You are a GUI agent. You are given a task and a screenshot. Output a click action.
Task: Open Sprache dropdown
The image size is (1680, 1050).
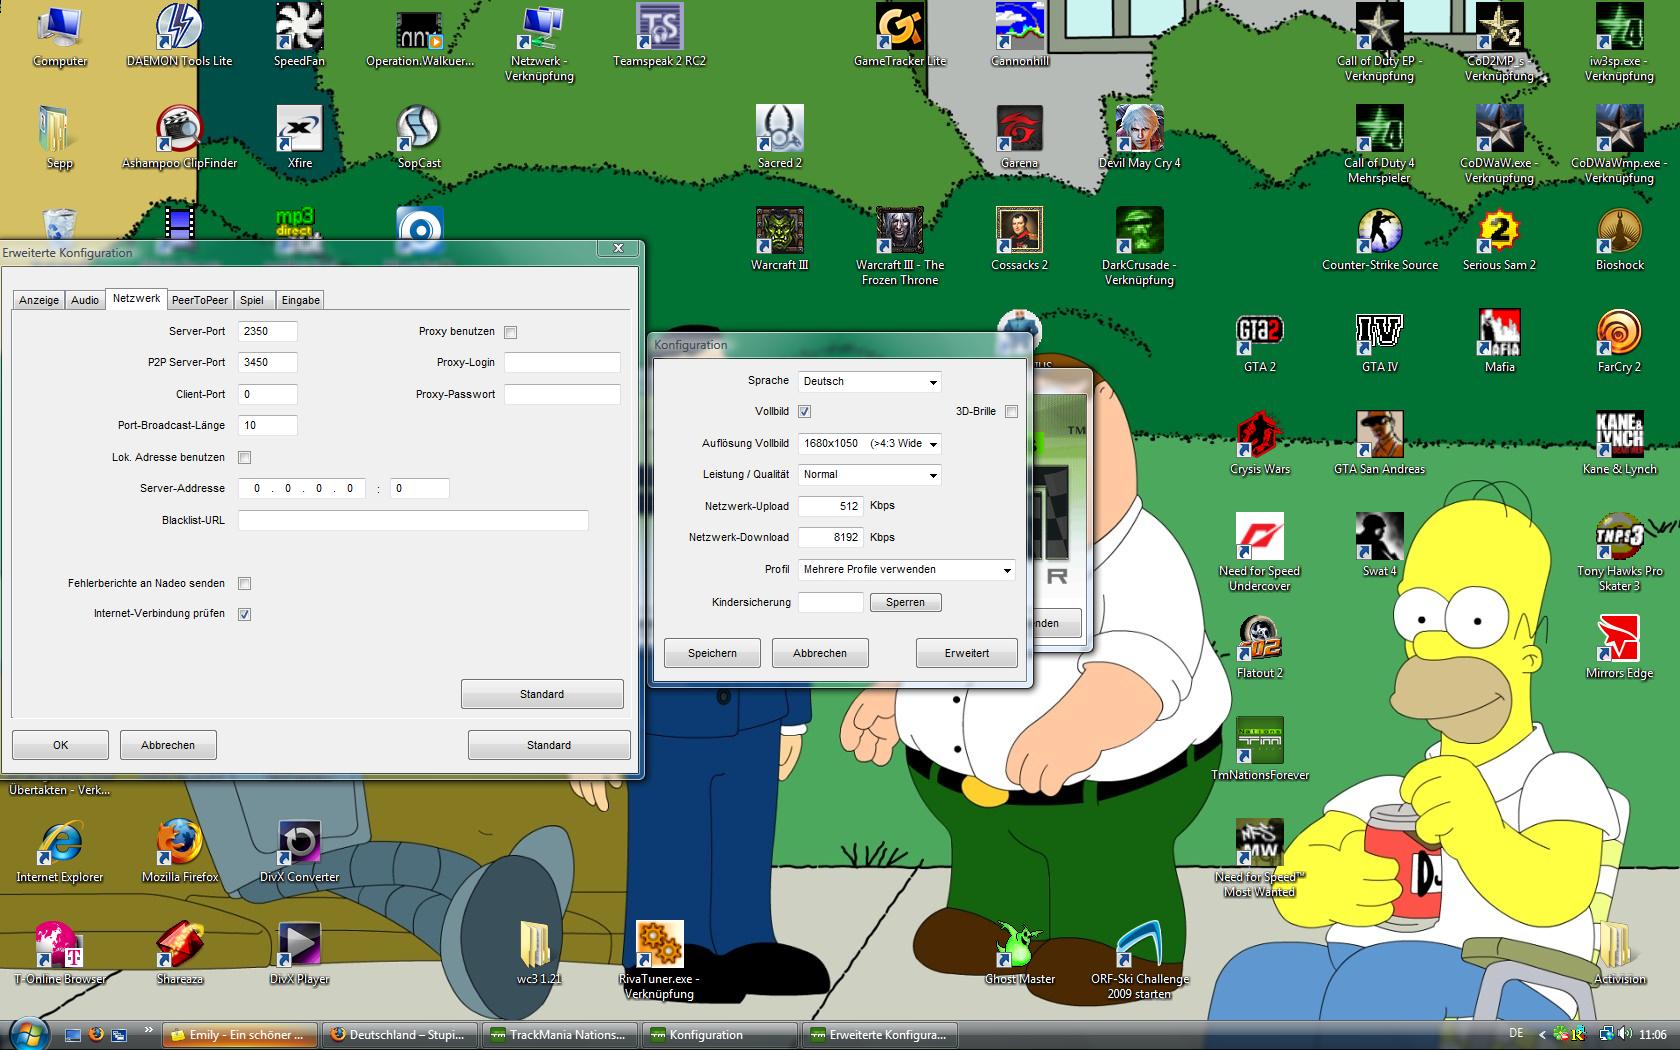[869, 381]
